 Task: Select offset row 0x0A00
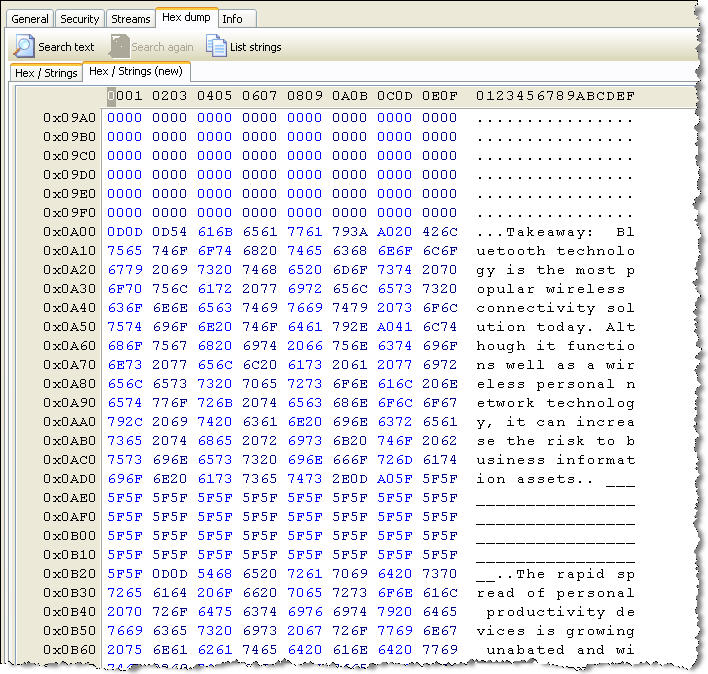pyautogui.click(x=69, y=232)
